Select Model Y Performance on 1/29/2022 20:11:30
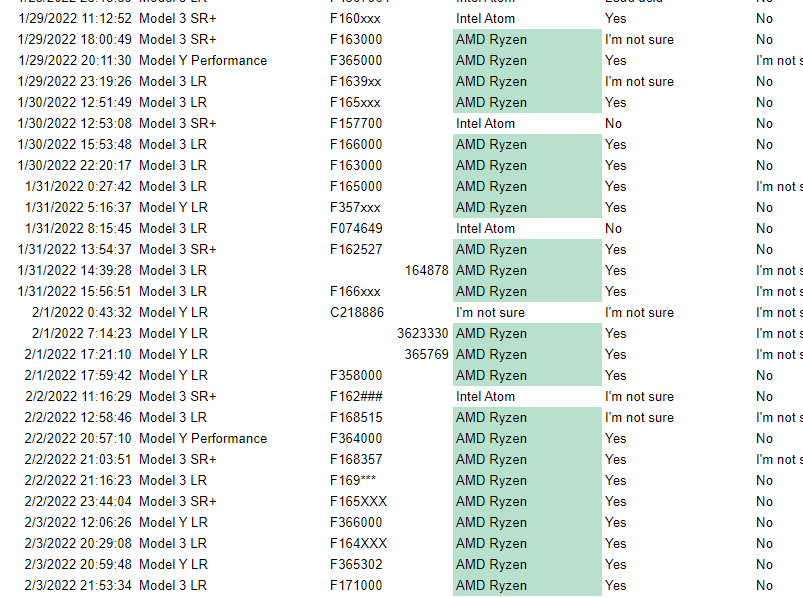Viewport: 803px width, 598px height. (x=203, y=60)
